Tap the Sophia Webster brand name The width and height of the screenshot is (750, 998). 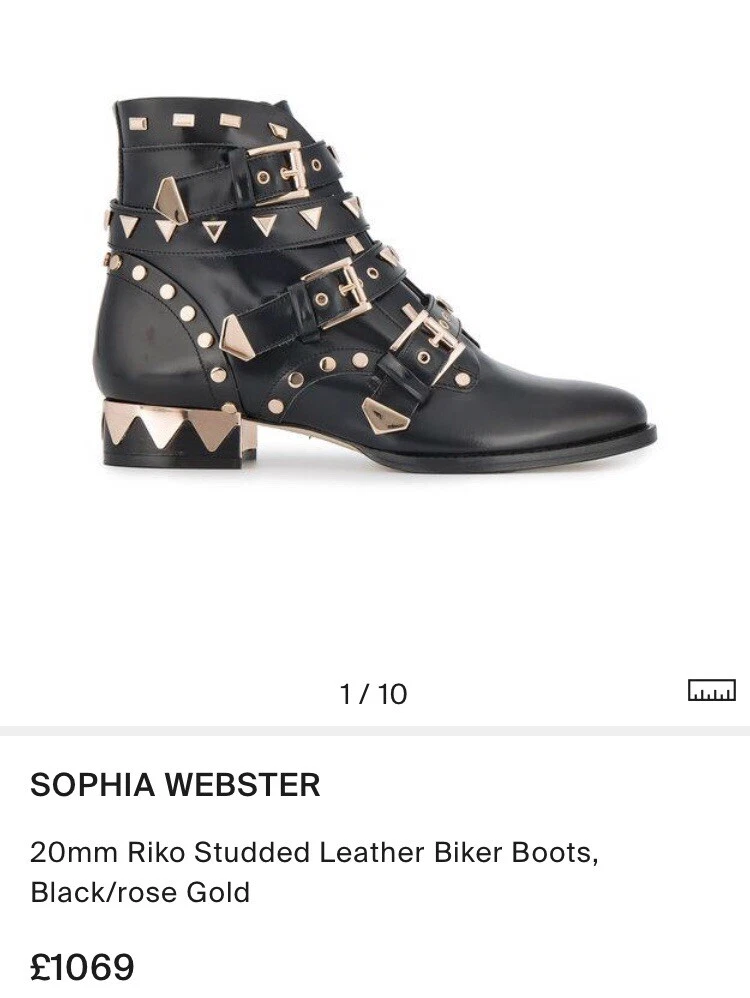175,784
